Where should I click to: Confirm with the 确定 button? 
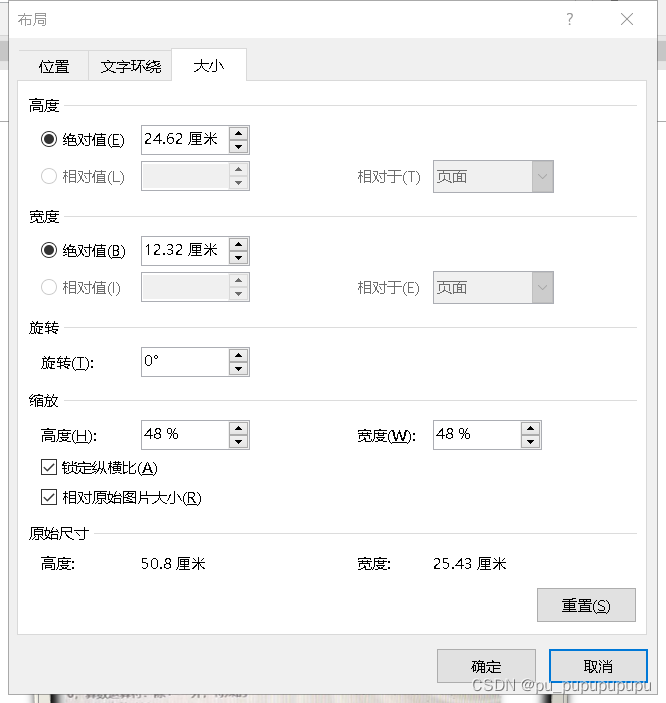point(486,666)
